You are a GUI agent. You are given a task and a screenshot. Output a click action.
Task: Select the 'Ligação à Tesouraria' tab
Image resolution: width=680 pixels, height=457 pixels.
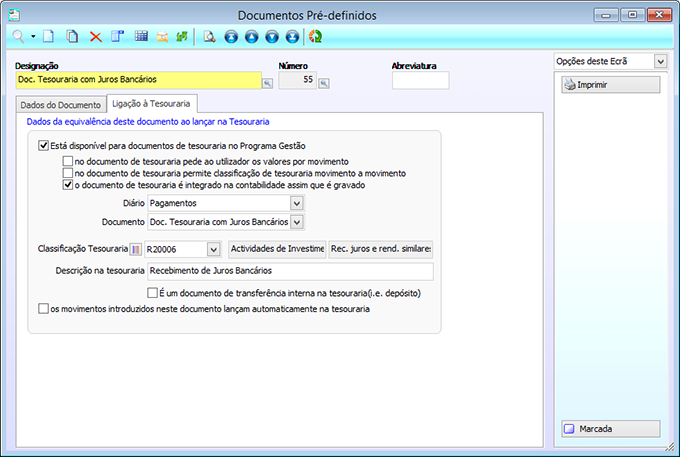tap(151, 104)
